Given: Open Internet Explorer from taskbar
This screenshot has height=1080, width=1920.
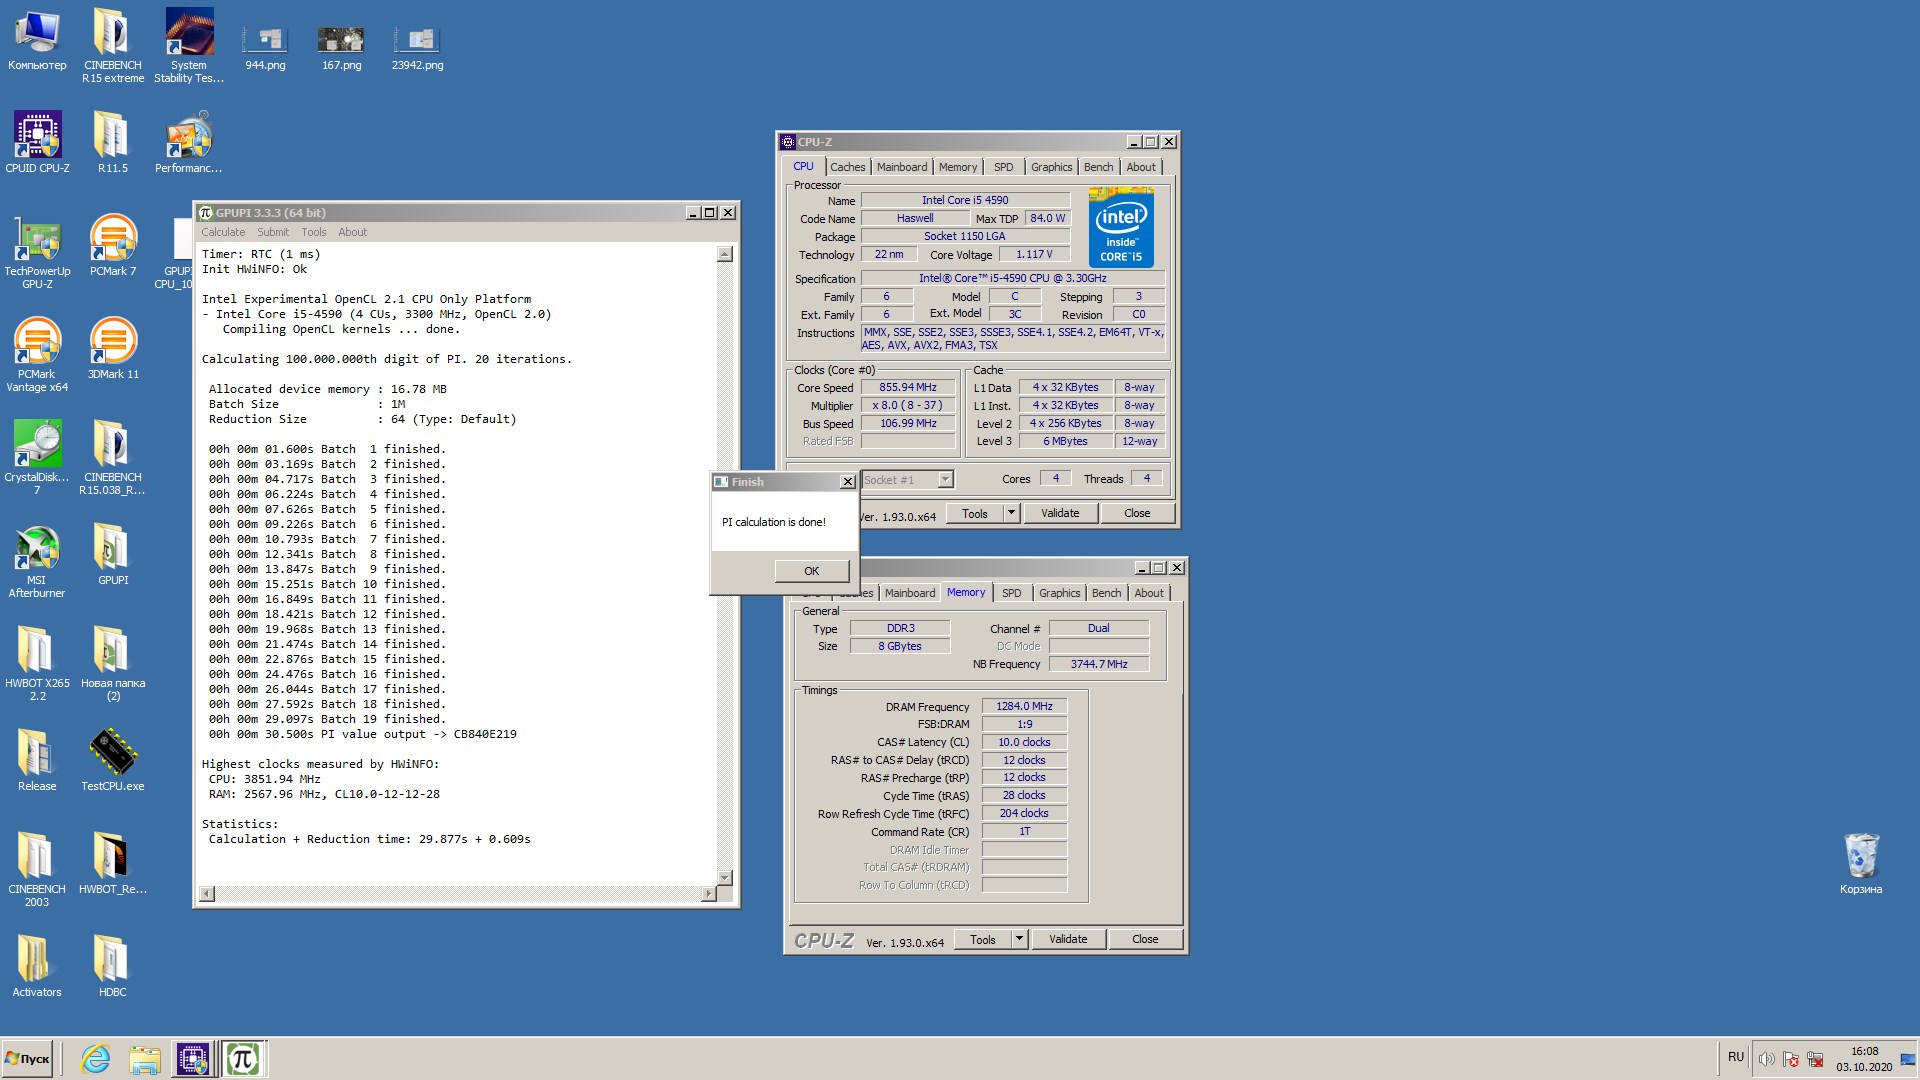Looking at the screenshot, I should pos(96,1059).
